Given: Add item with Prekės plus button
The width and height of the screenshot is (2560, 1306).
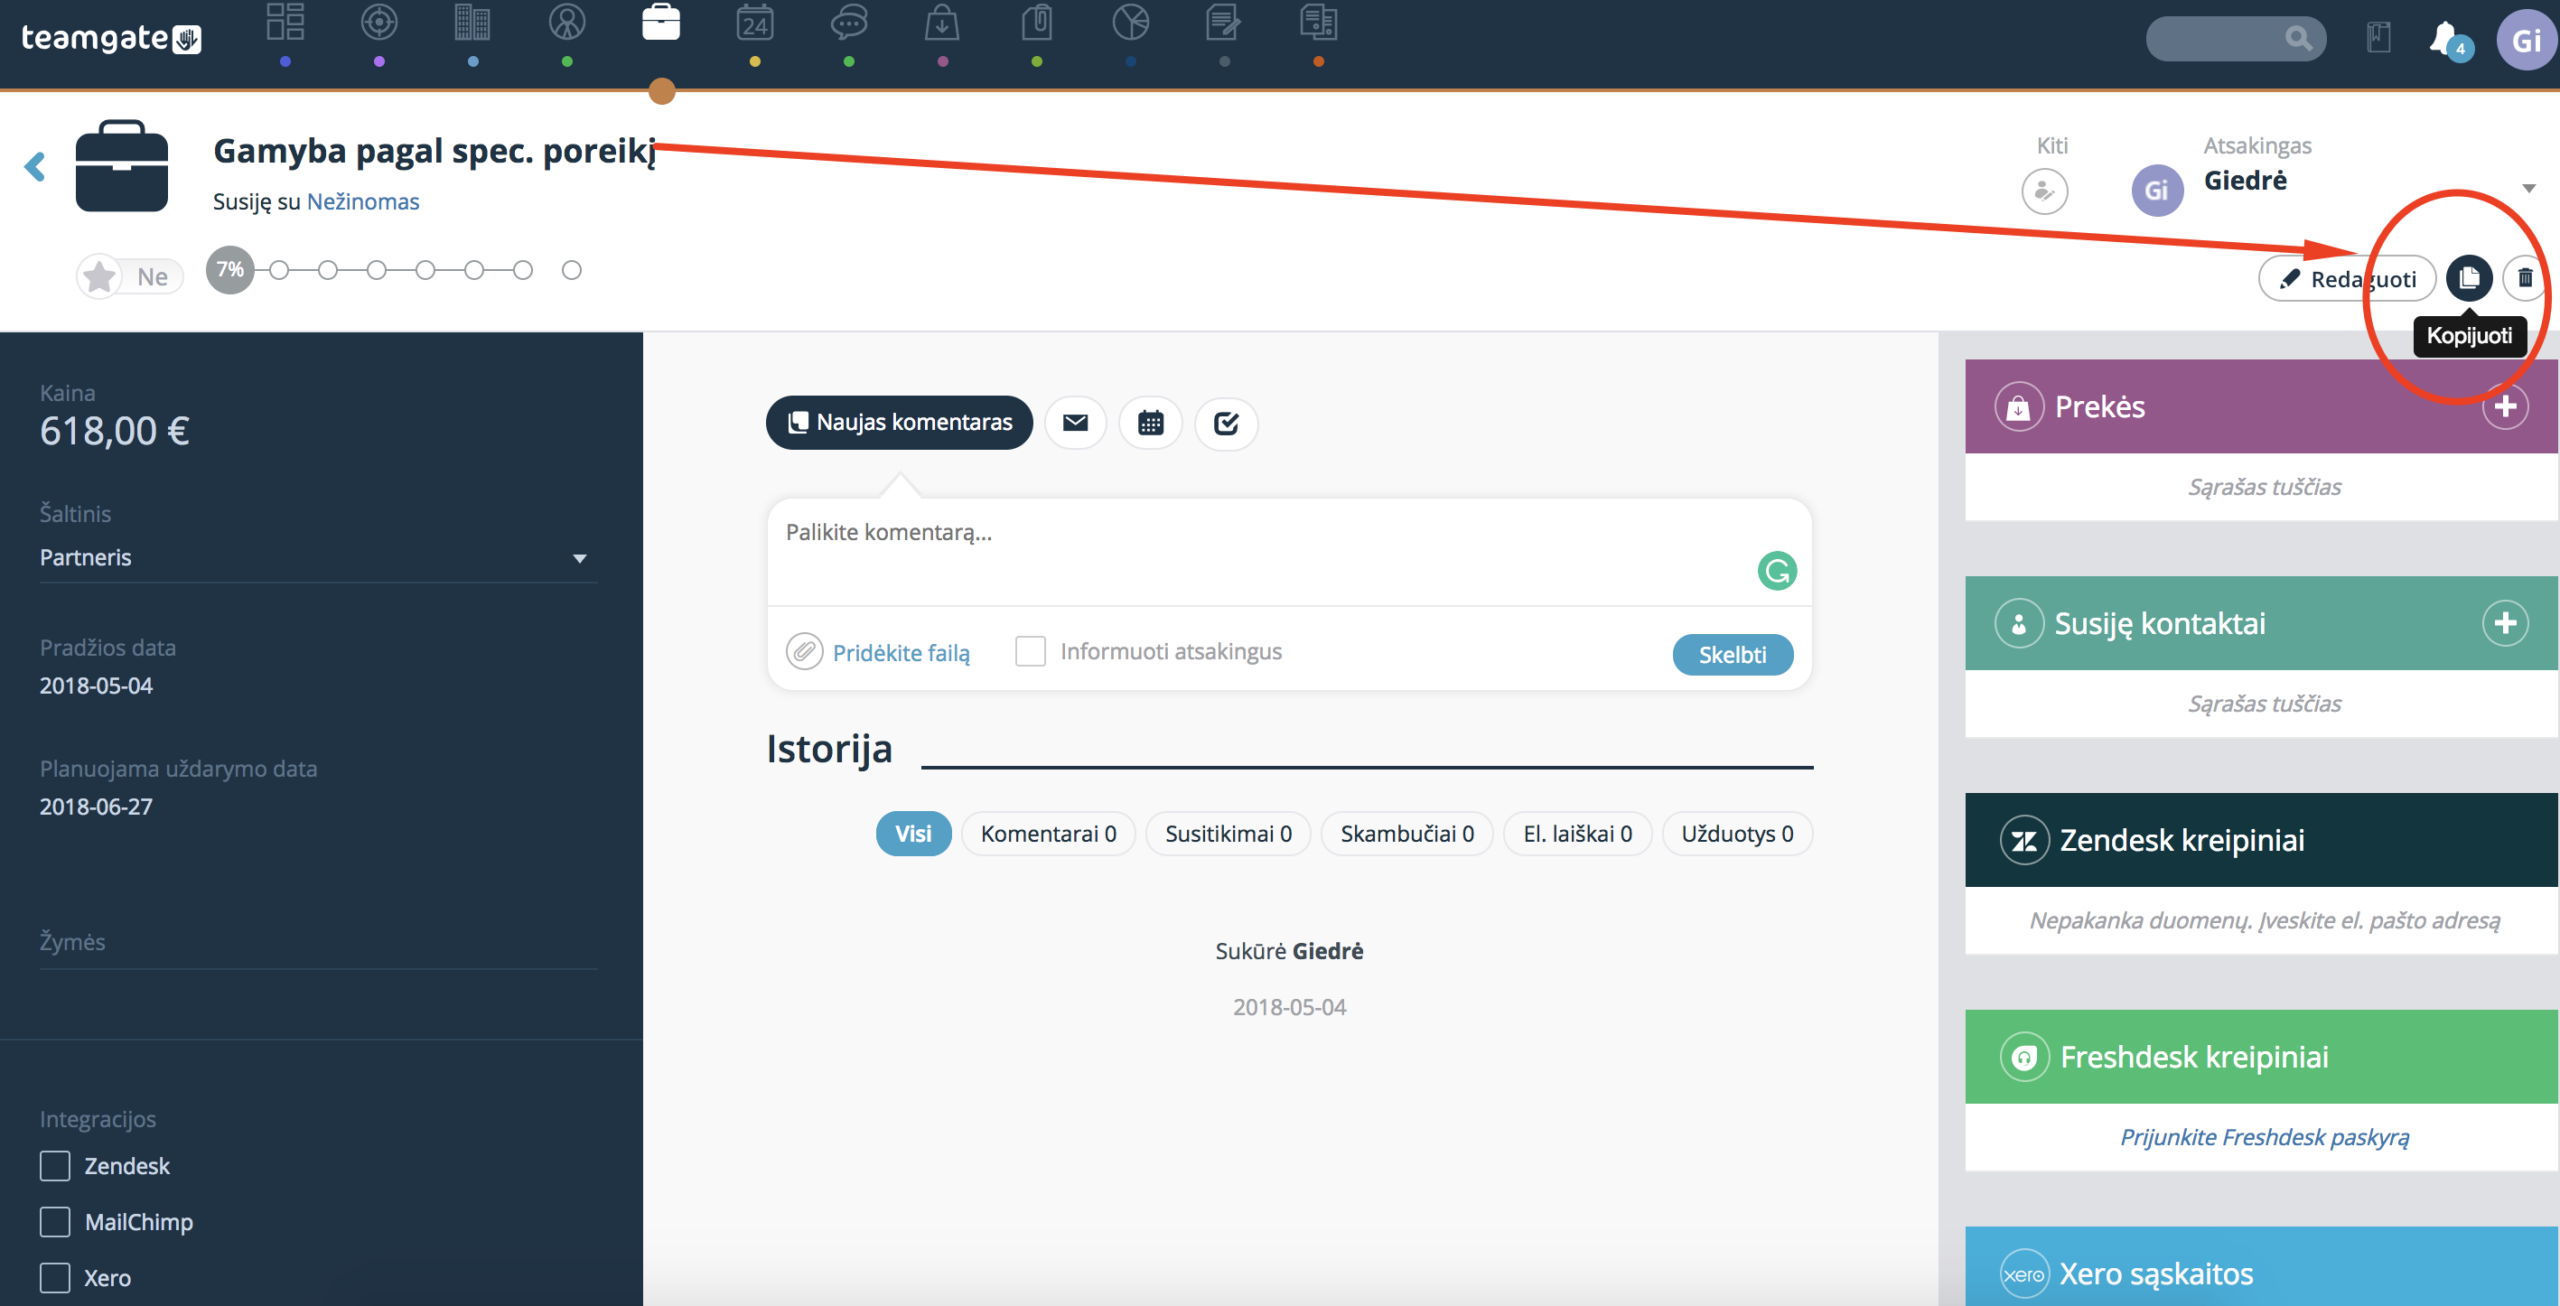Looking at the screenshot, I should [2505, 407].
